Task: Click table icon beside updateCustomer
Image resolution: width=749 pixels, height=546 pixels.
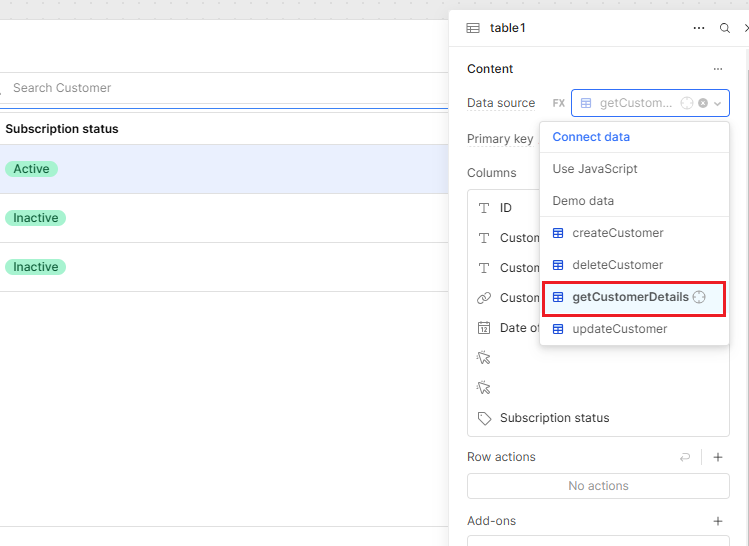Action: pos(558,329)
